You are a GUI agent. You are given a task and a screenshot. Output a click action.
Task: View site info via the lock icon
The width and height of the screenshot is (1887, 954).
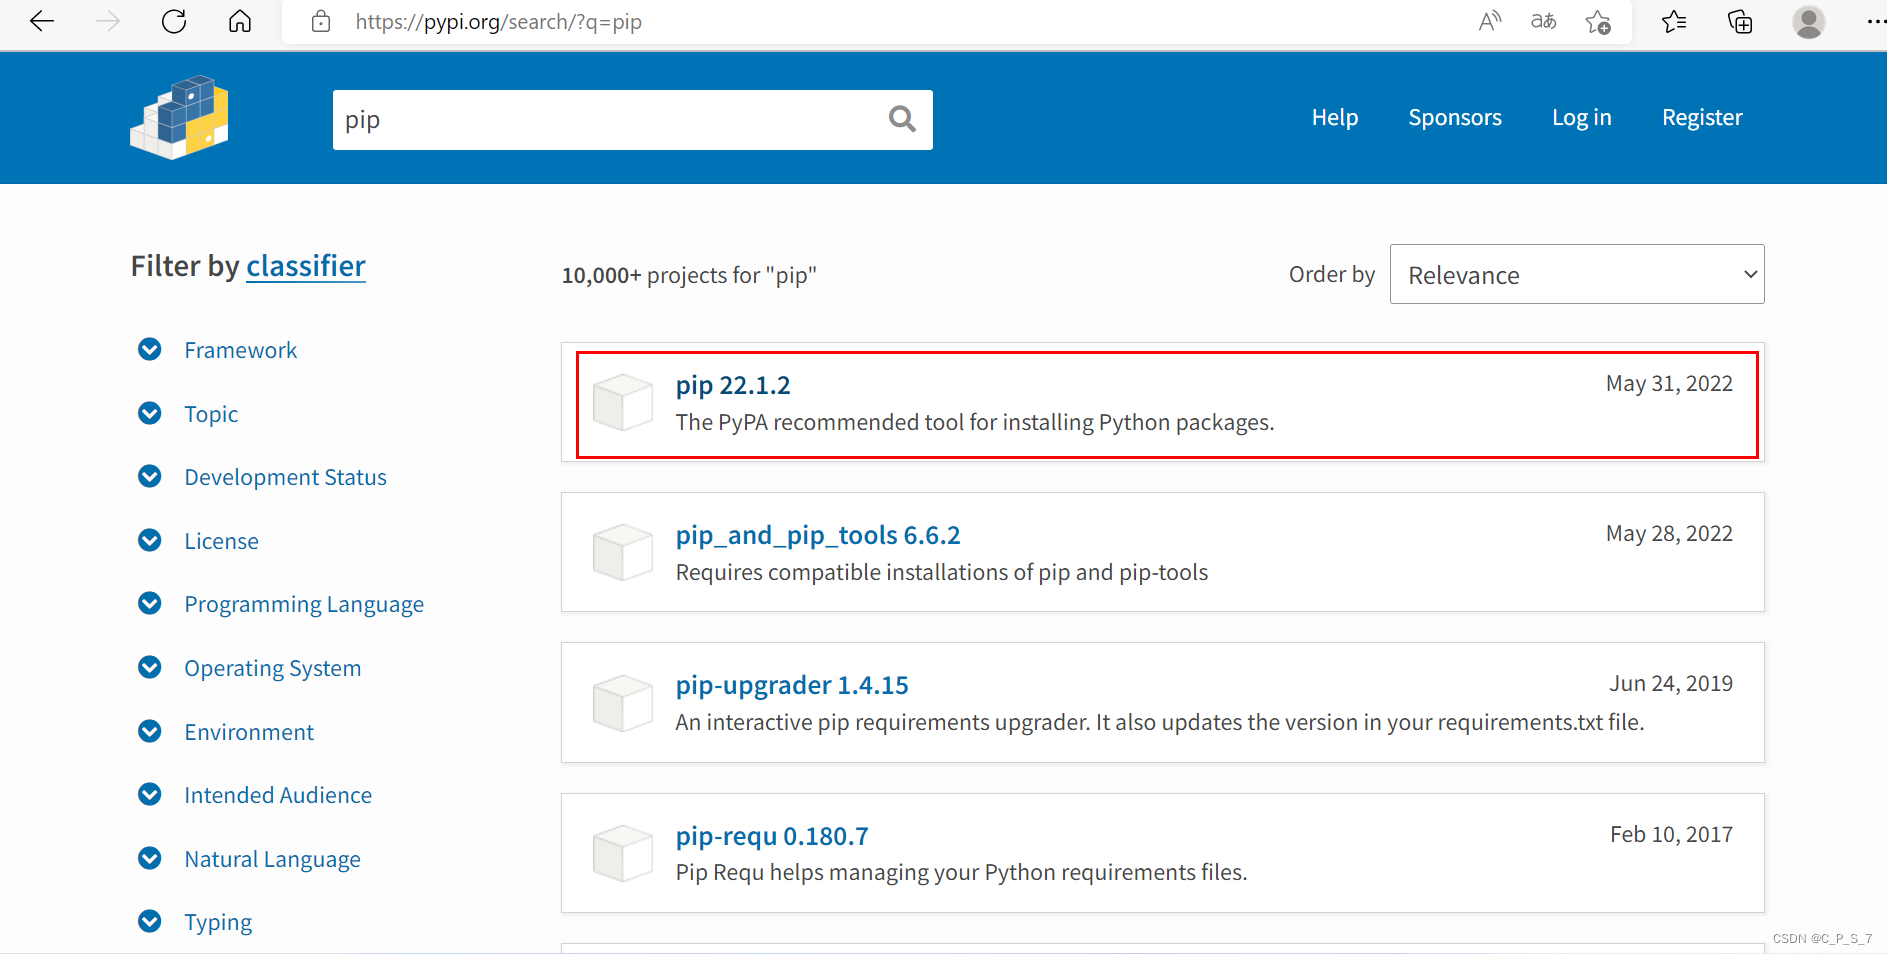[321, 21]
